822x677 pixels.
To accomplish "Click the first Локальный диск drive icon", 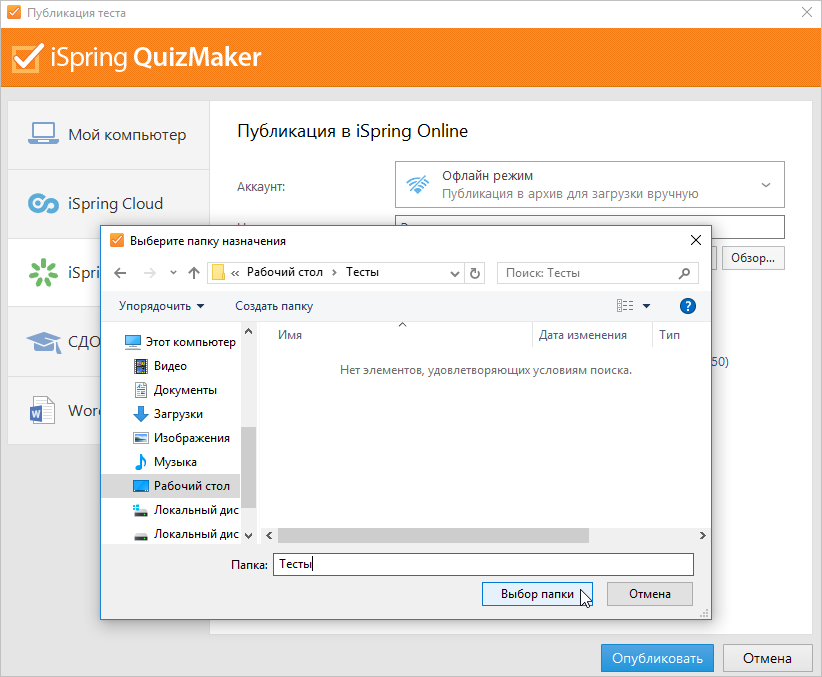I will tap(140, 510).
